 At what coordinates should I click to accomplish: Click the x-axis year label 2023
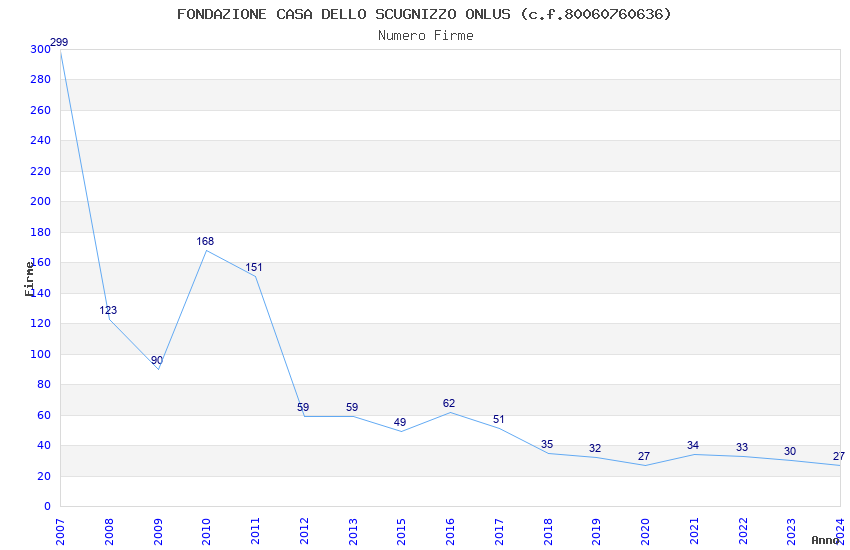point(792,532)
